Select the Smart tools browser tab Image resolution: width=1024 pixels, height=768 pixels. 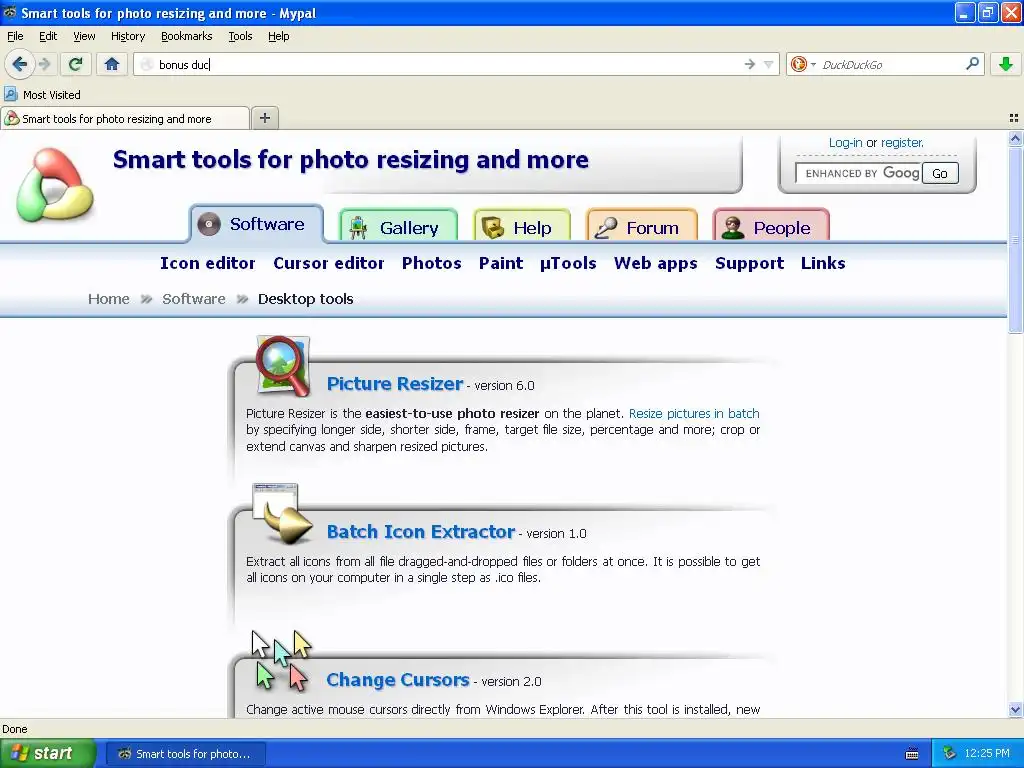pyautogui.click(x=125, y=118)
